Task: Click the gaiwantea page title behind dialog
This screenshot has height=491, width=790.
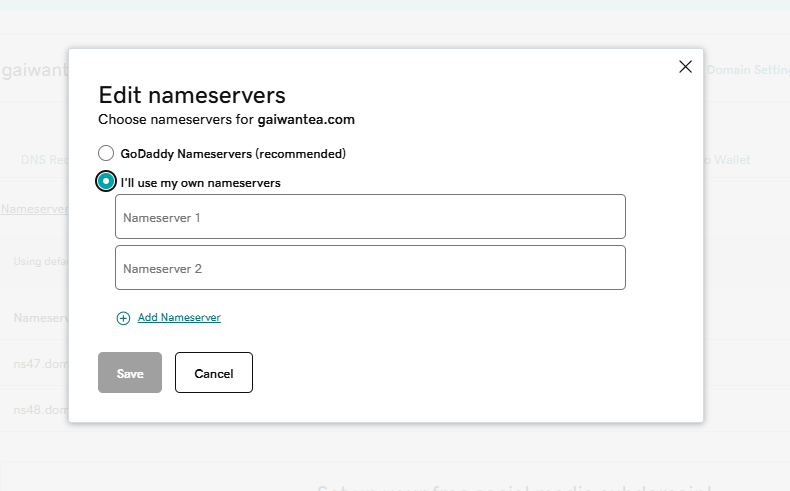Action: (x=34, y=73)
